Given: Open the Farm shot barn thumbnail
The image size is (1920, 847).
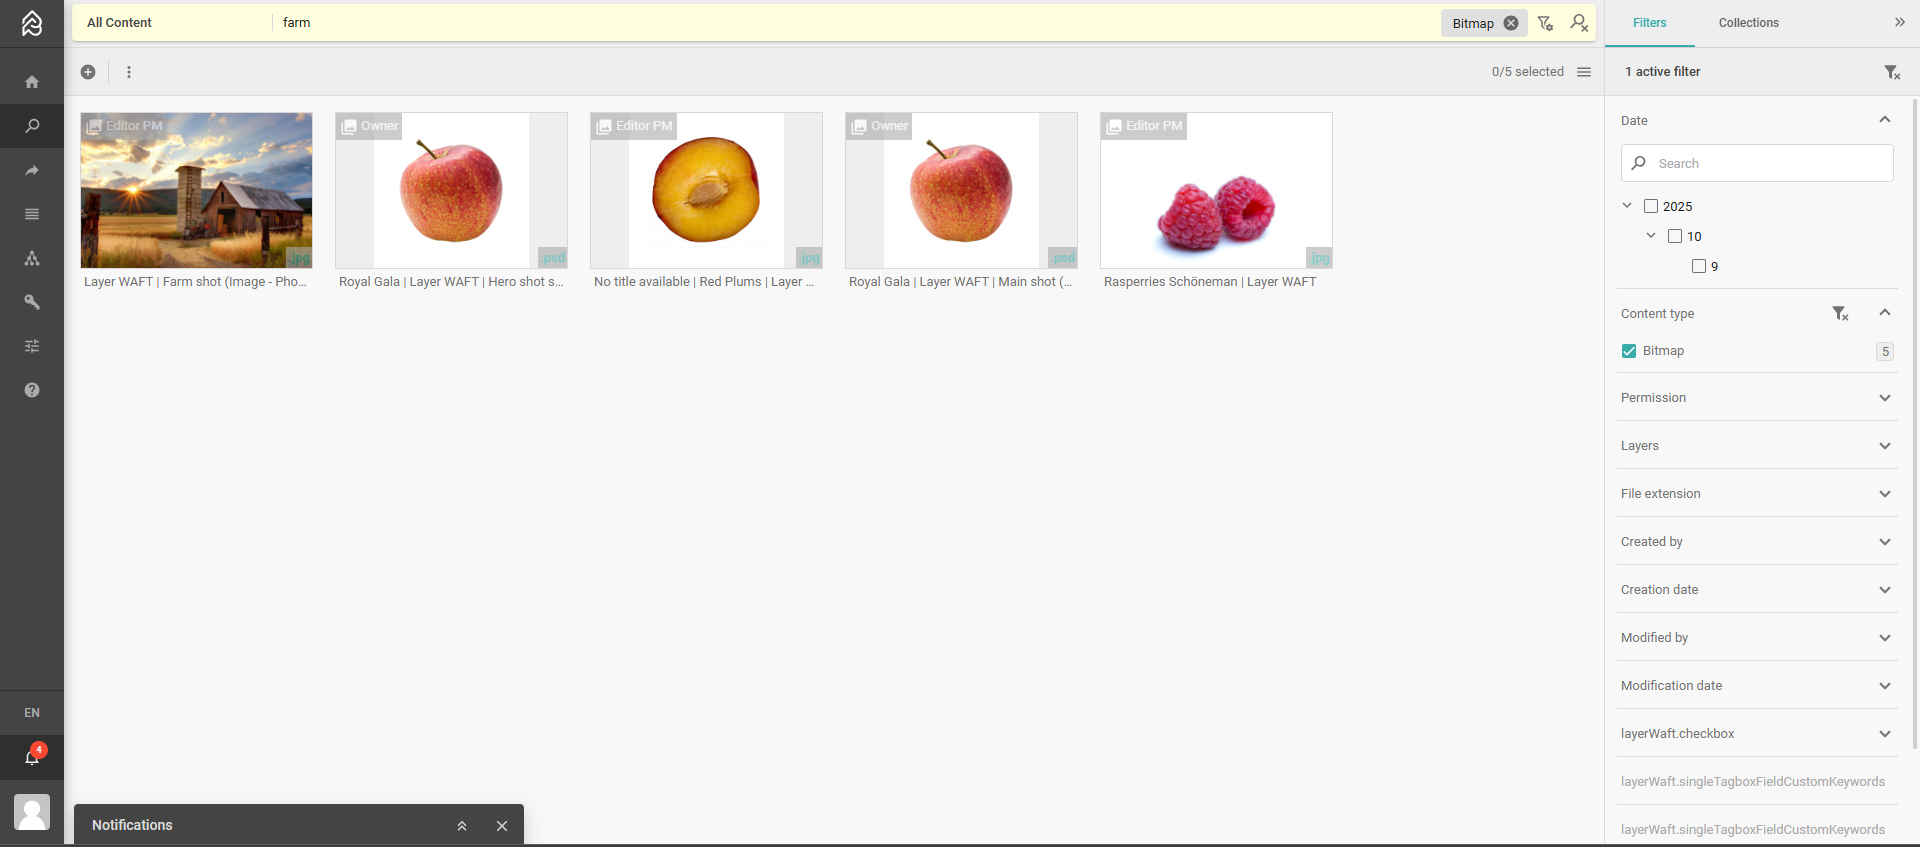Looking at the screenshot, I should point(196,190).
